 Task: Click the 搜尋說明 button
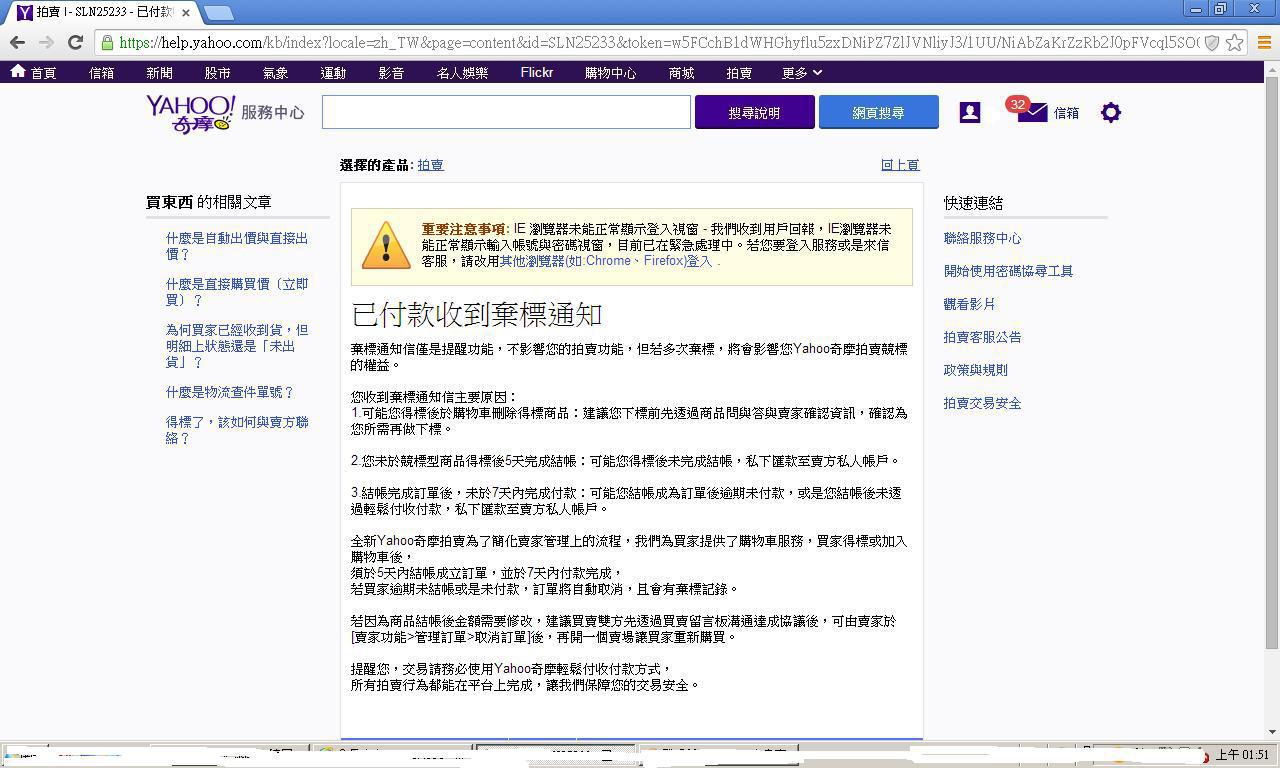click(754, 113)
